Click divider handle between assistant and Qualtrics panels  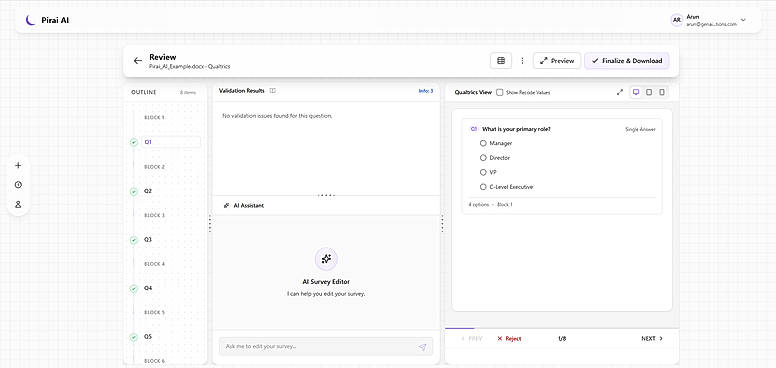point(442,224)
